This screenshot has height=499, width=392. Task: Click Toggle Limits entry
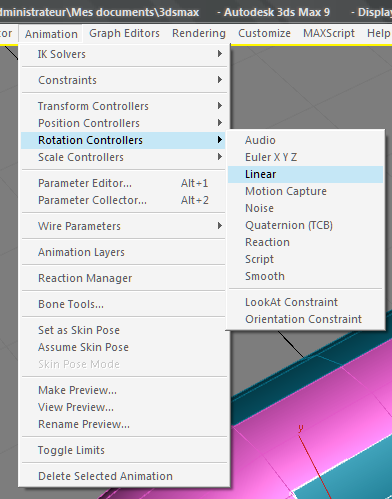pos(124,450)
